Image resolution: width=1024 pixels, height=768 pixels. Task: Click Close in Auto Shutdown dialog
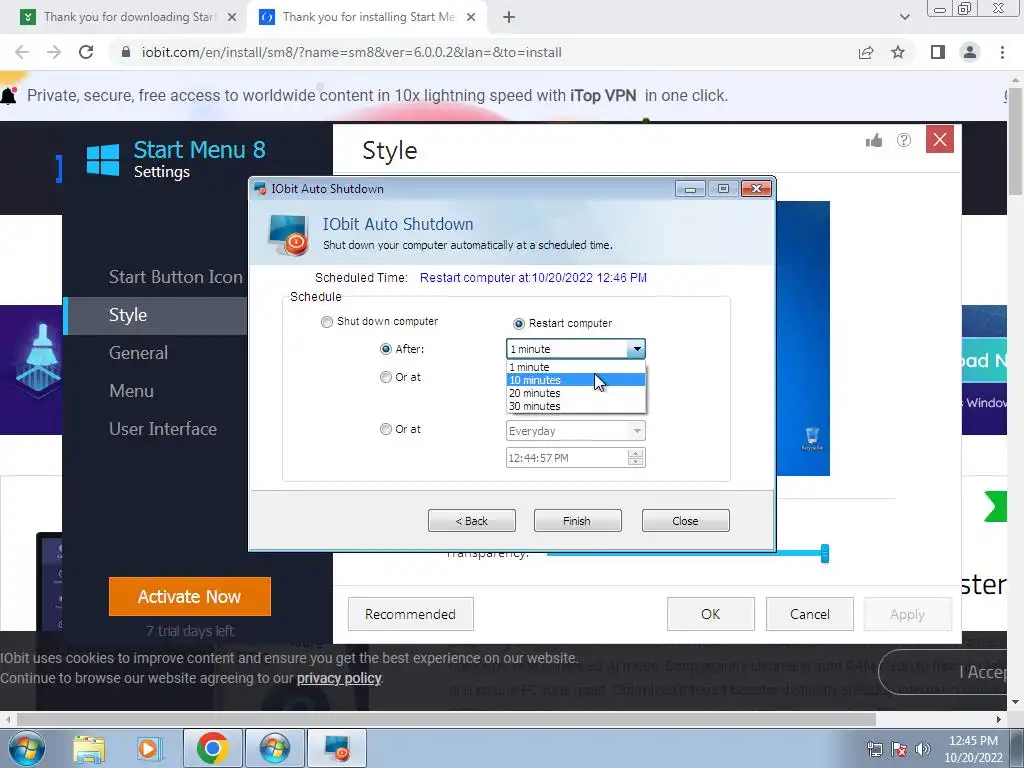[686, 521]
